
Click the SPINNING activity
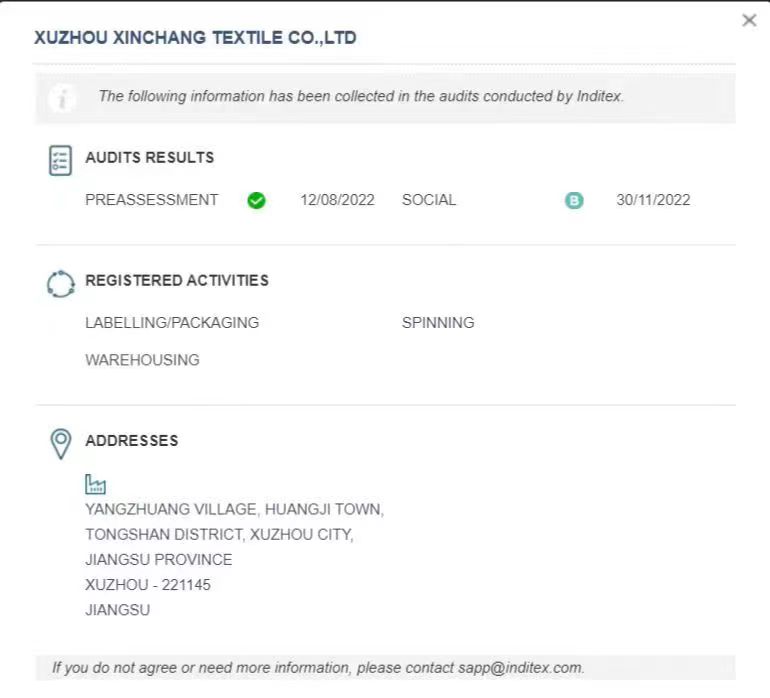pos(438,323)
